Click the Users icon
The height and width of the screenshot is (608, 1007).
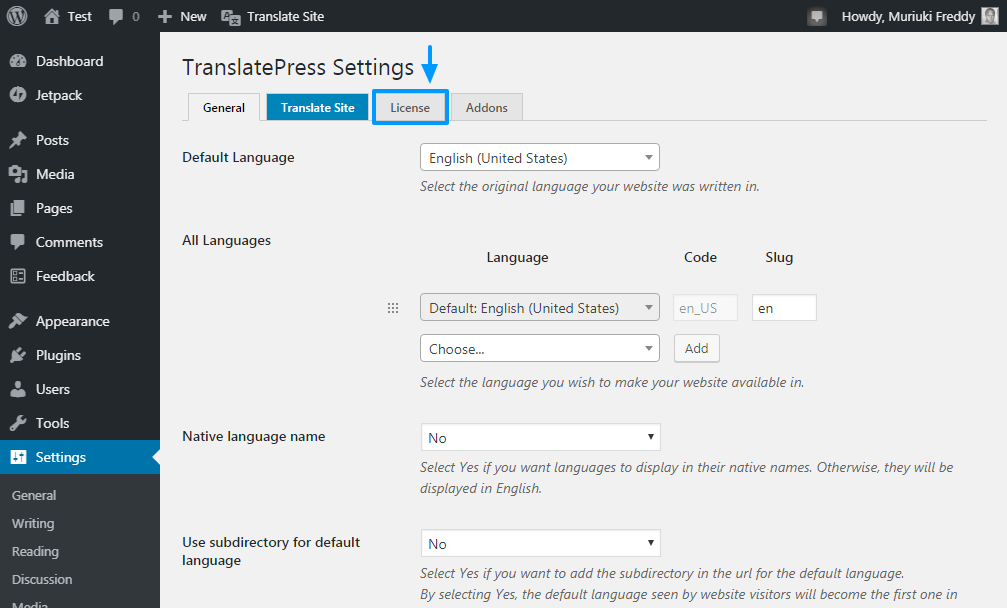click(18, 389)
